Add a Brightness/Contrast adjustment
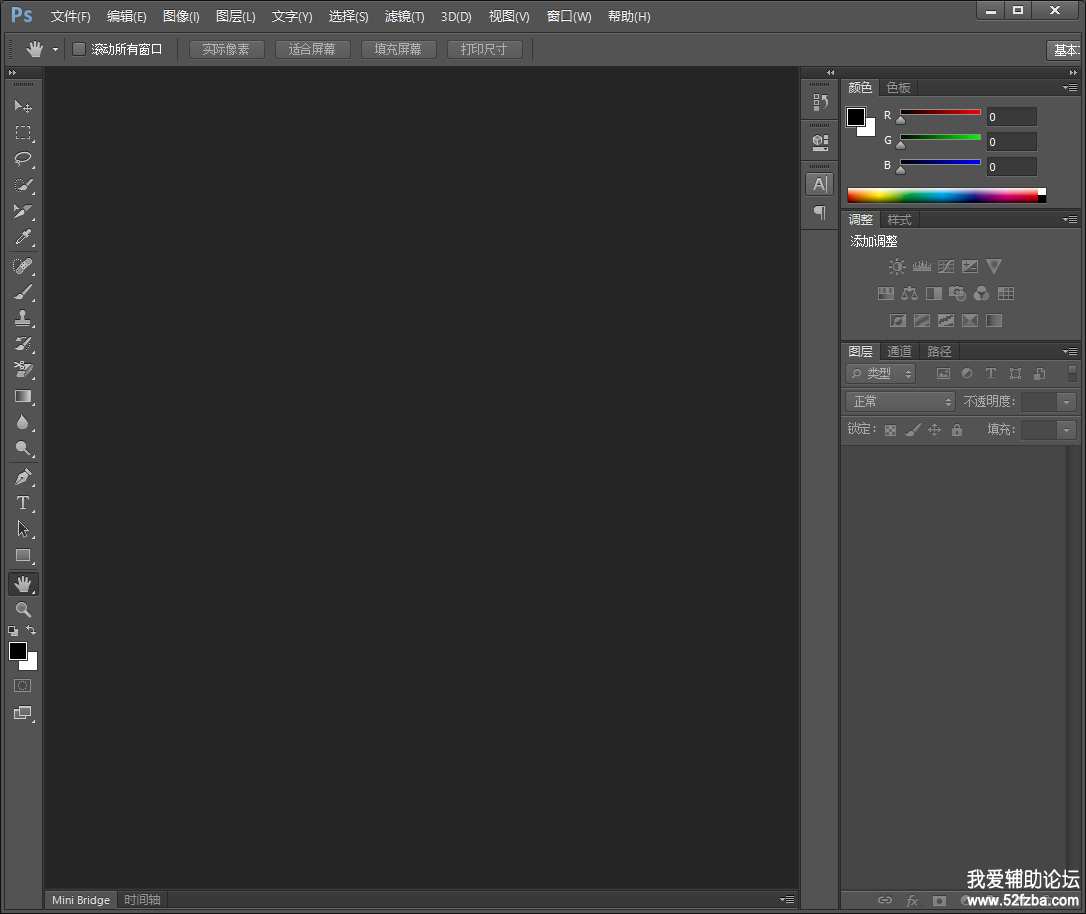Viewport: 1086px width, 914px height. 897,267
